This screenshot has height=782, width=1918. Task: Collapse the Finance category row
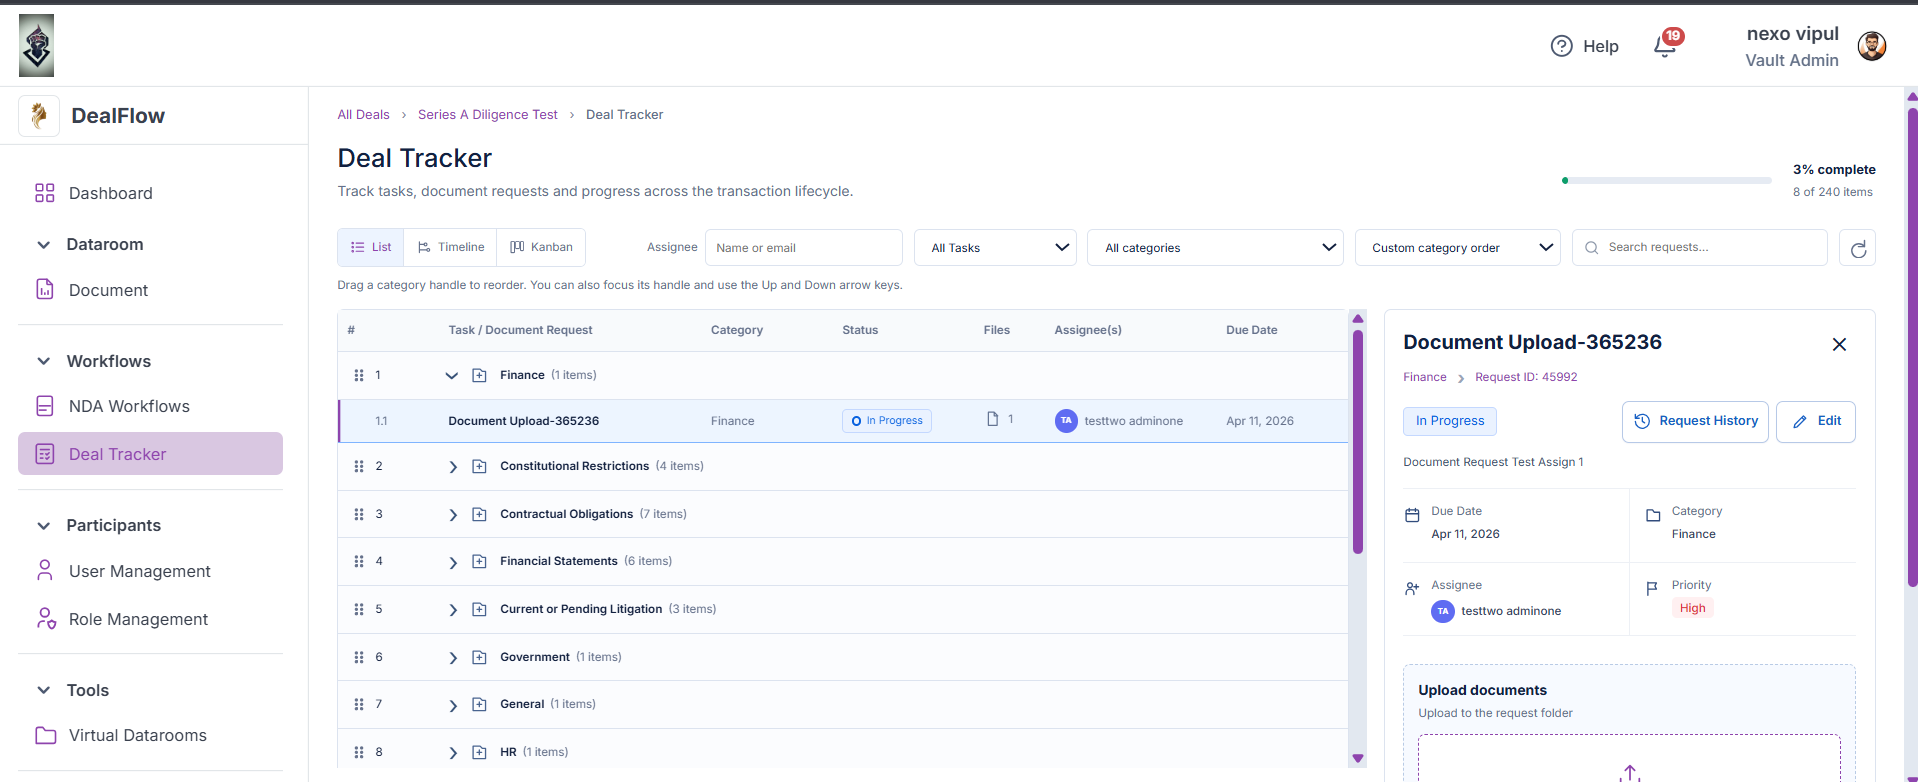(x=452, y=376)
